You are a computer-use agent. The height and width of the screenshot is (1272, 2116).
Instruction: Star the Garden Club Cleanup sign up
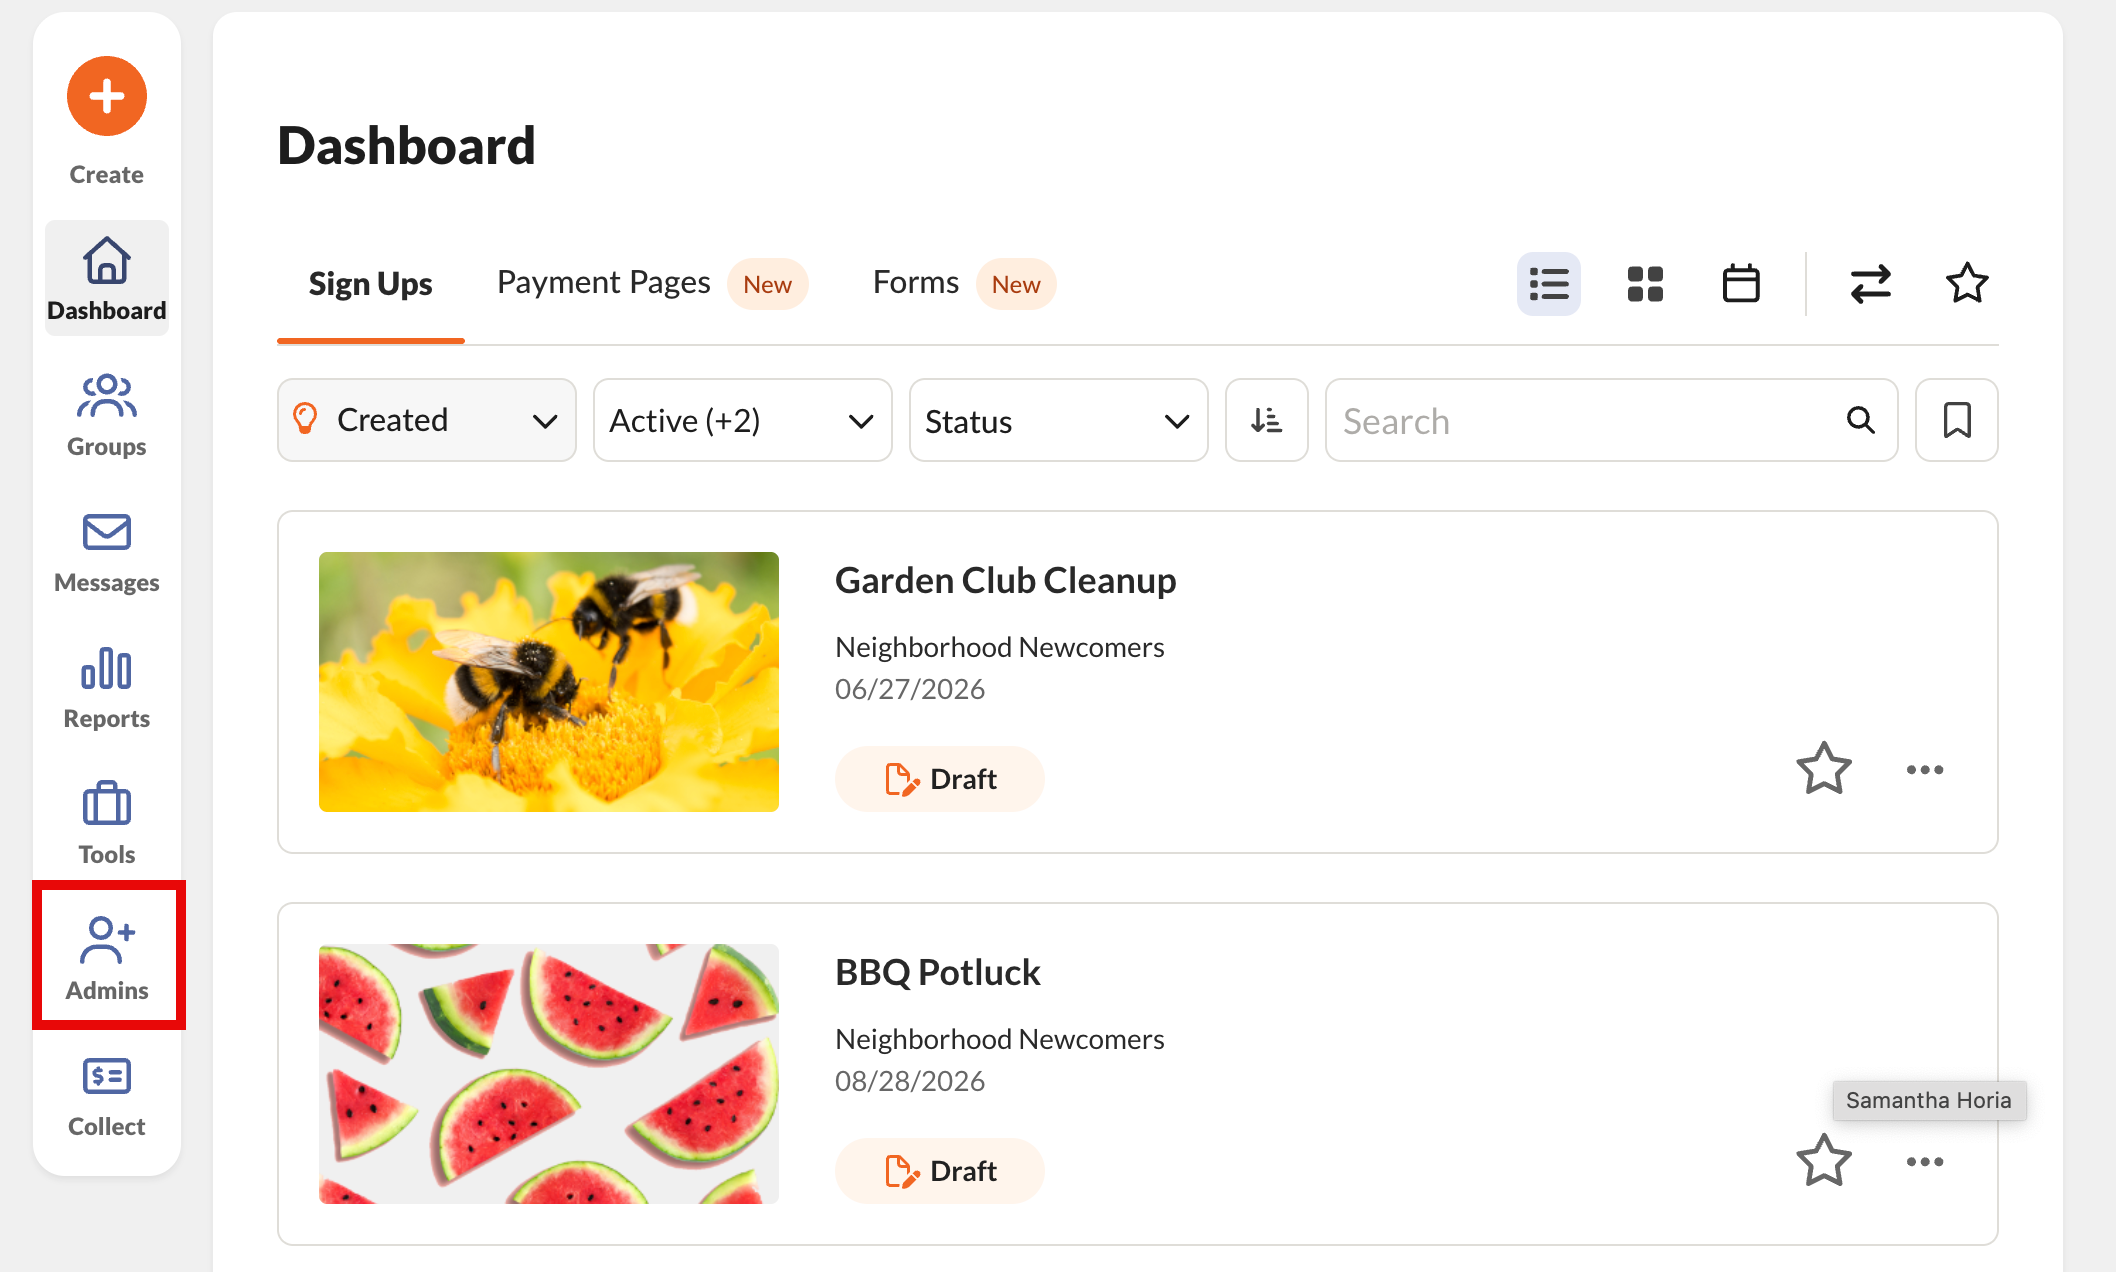(x=1824, y=769)
